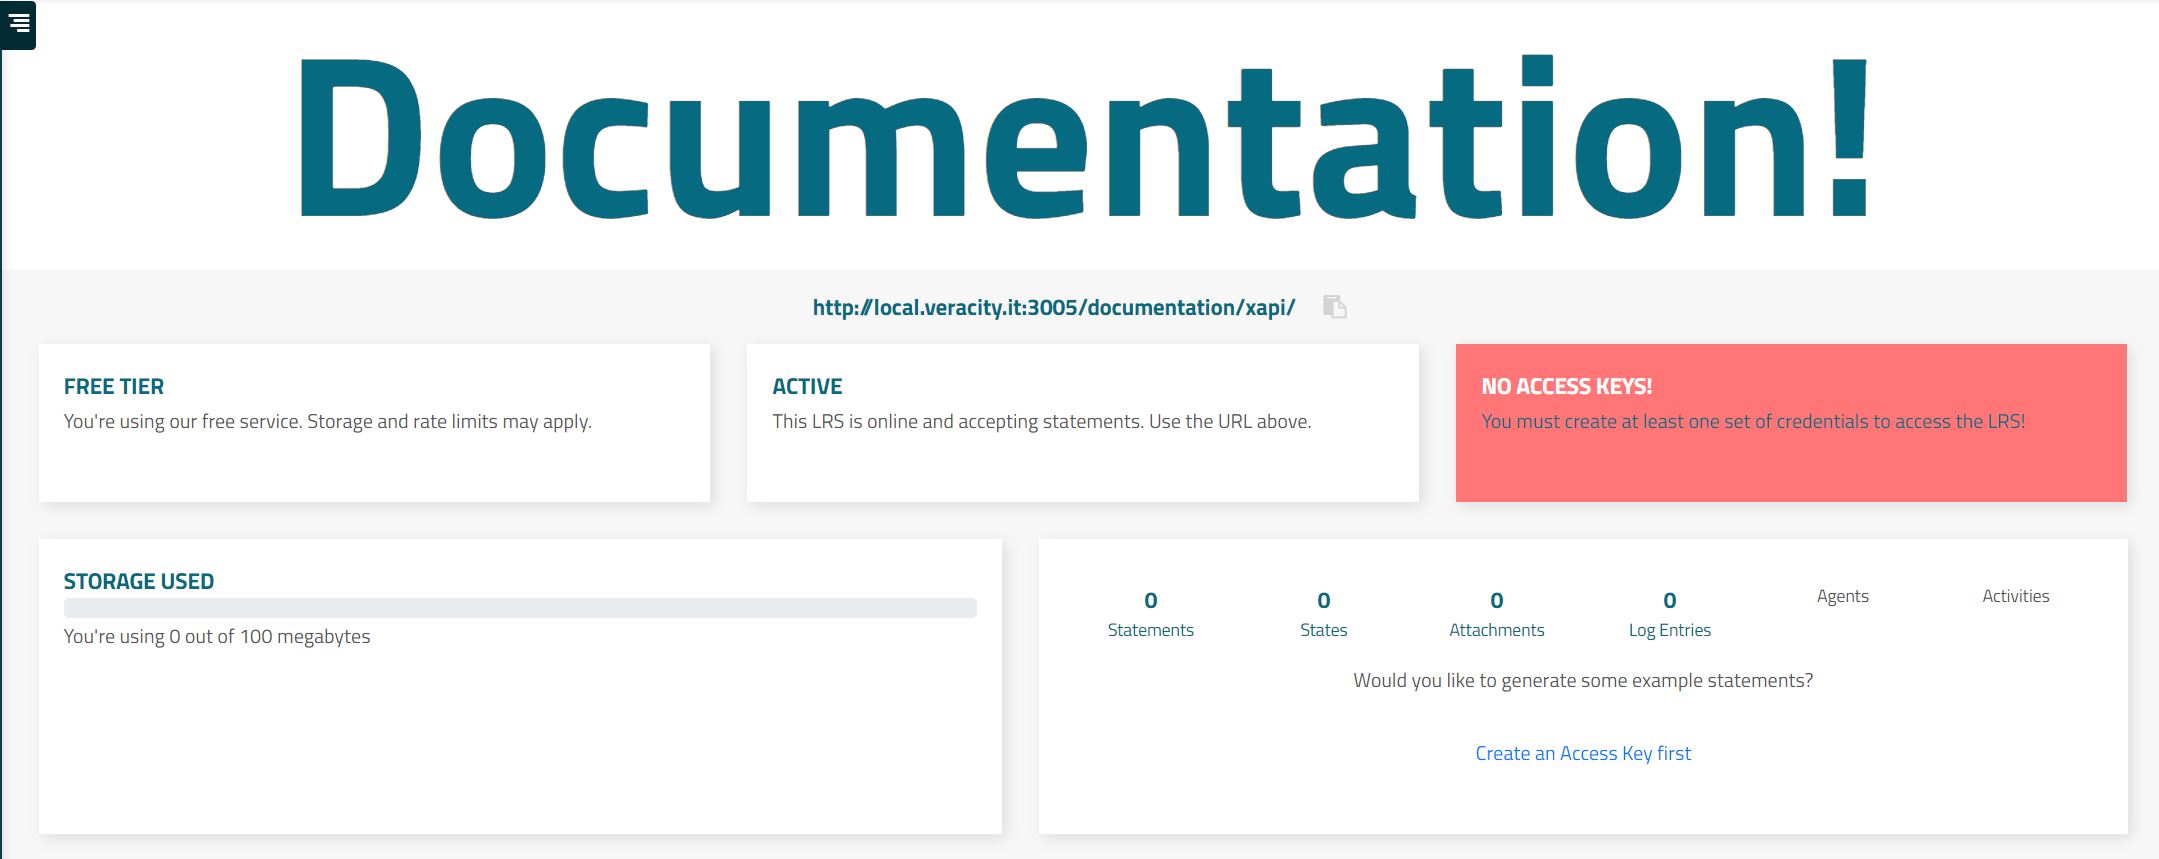Click the 0 out of 100 megabytes text
This screenshot has height=859, width=2159.
pyautogui.click(x=217, y=636)
